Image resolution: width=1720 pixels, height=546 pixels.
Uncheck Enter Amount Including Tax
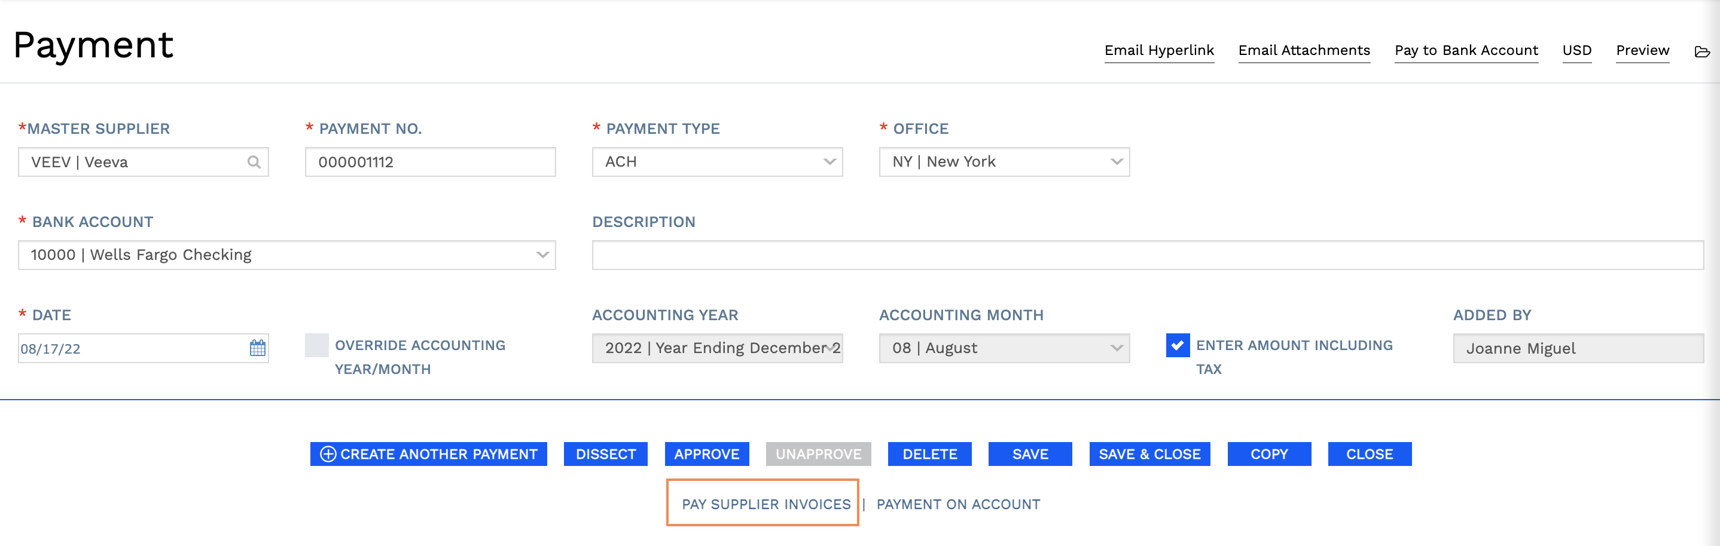pos(1178,345)
